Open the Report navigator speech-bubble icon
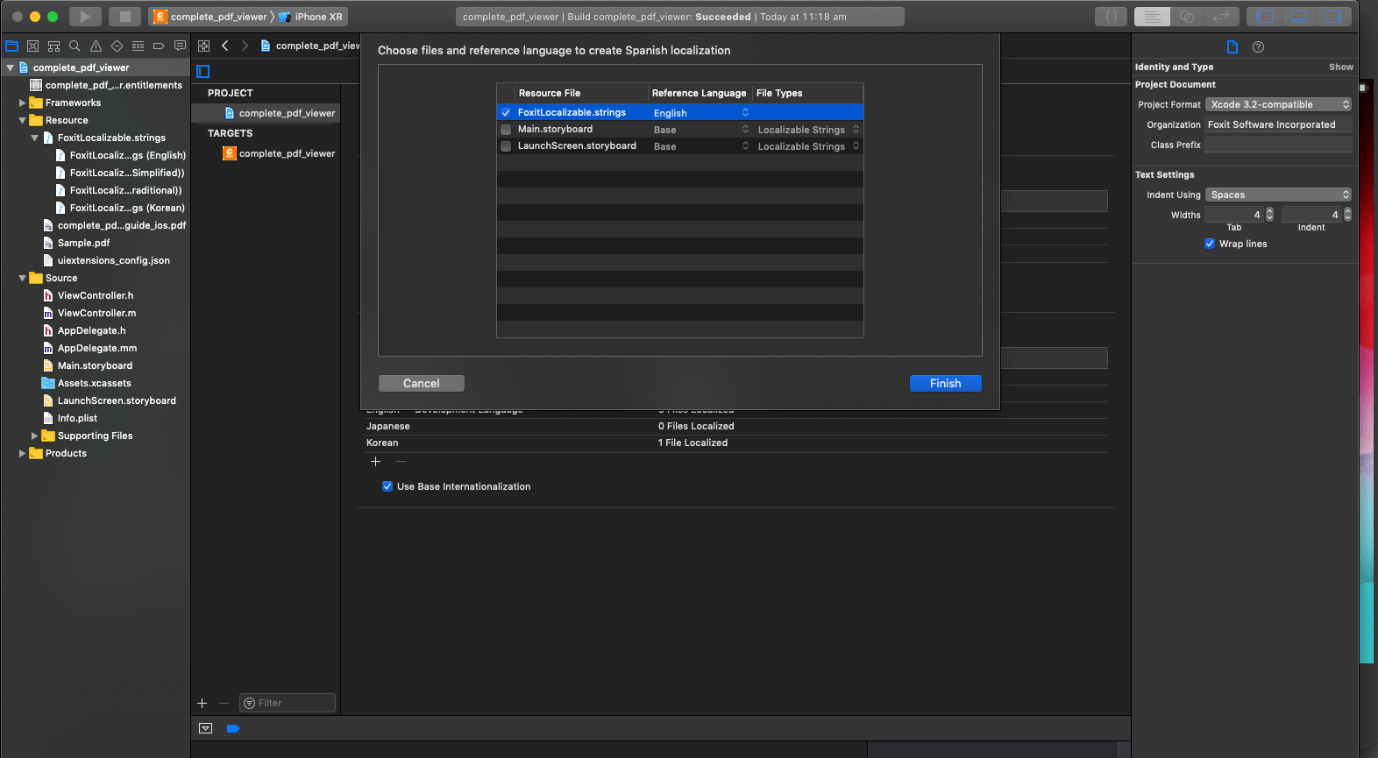The image size is (1378, 758). (x=180, y=46)
